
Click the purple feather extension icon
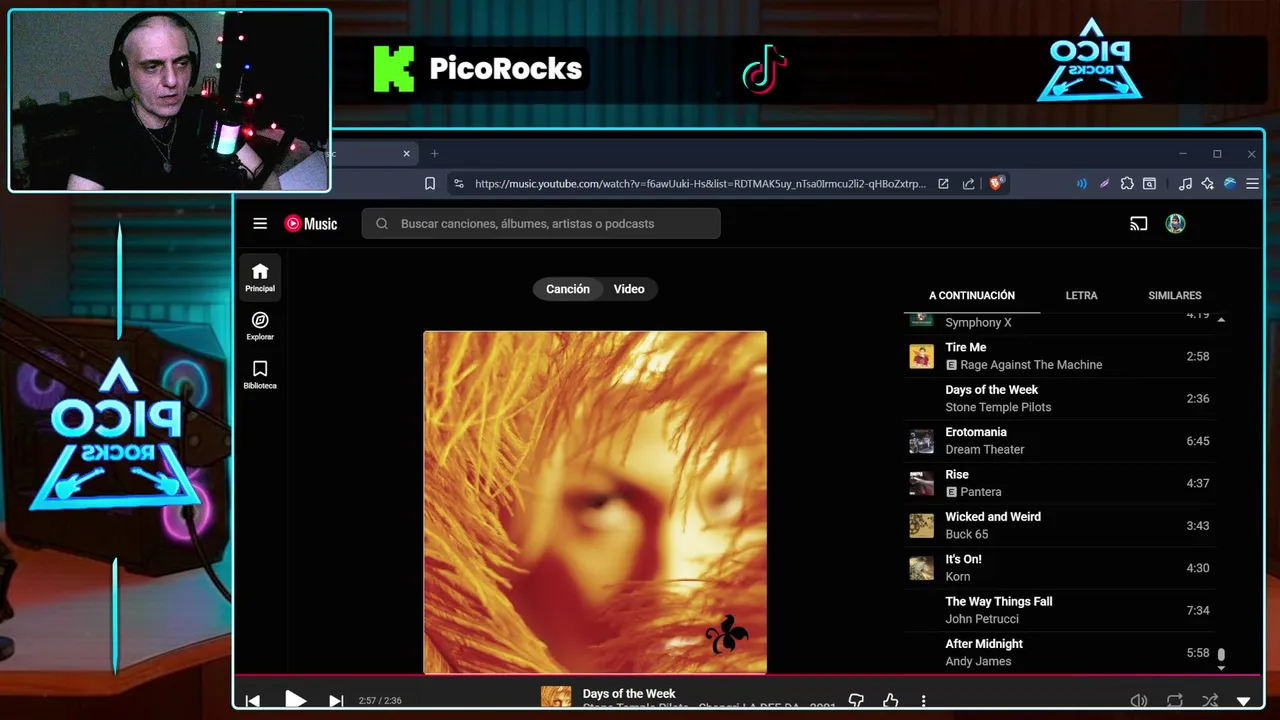(x=1104, y=184)
